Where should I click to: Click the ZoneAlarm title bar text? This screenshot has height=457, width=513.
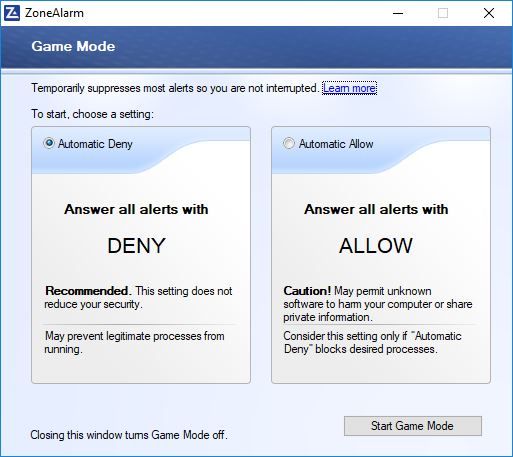[54, 13]
